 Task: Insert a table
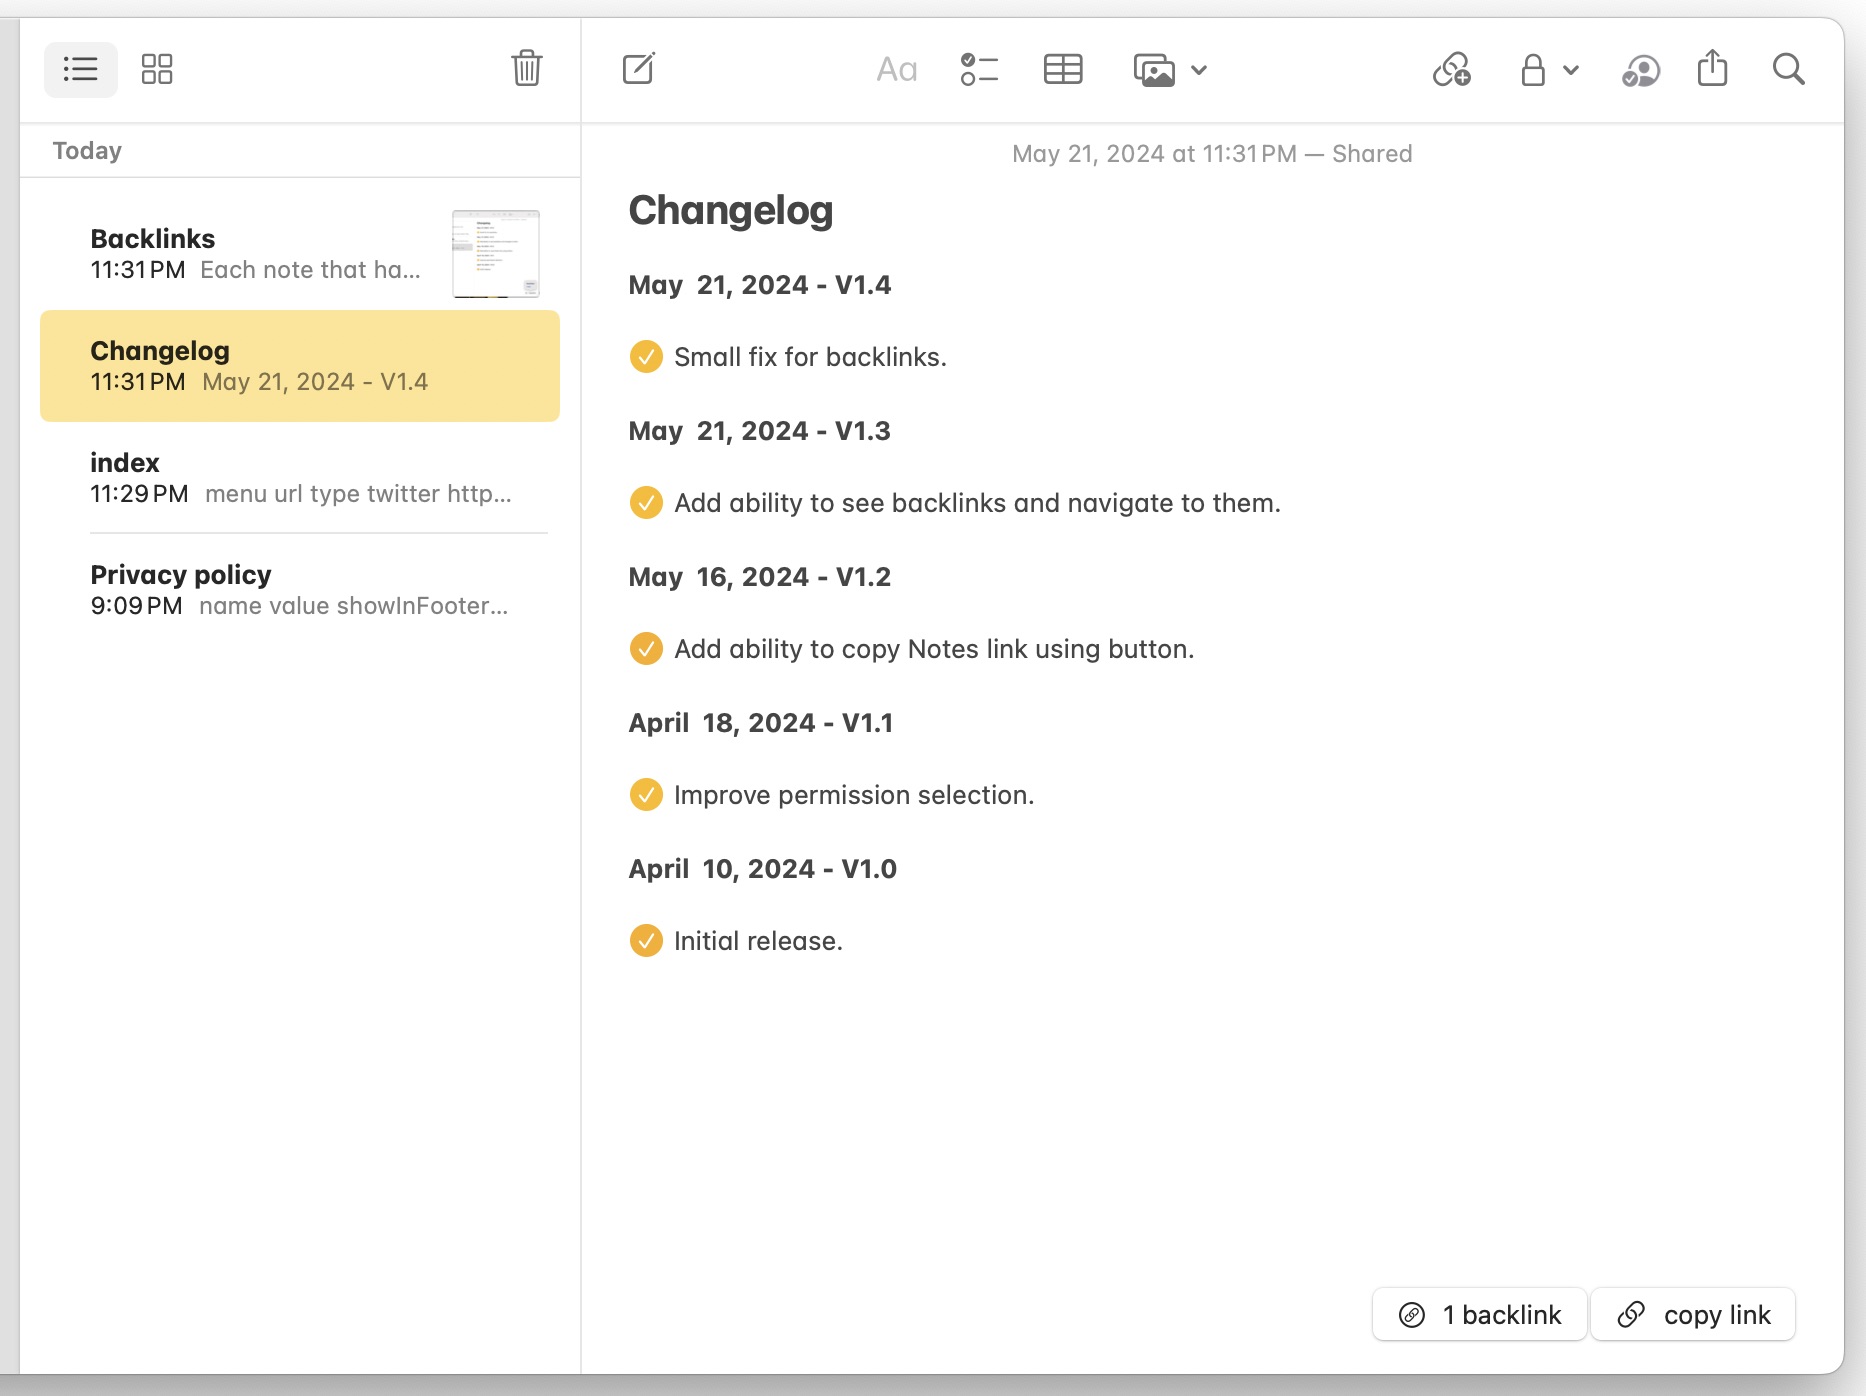coord(1063,70)
